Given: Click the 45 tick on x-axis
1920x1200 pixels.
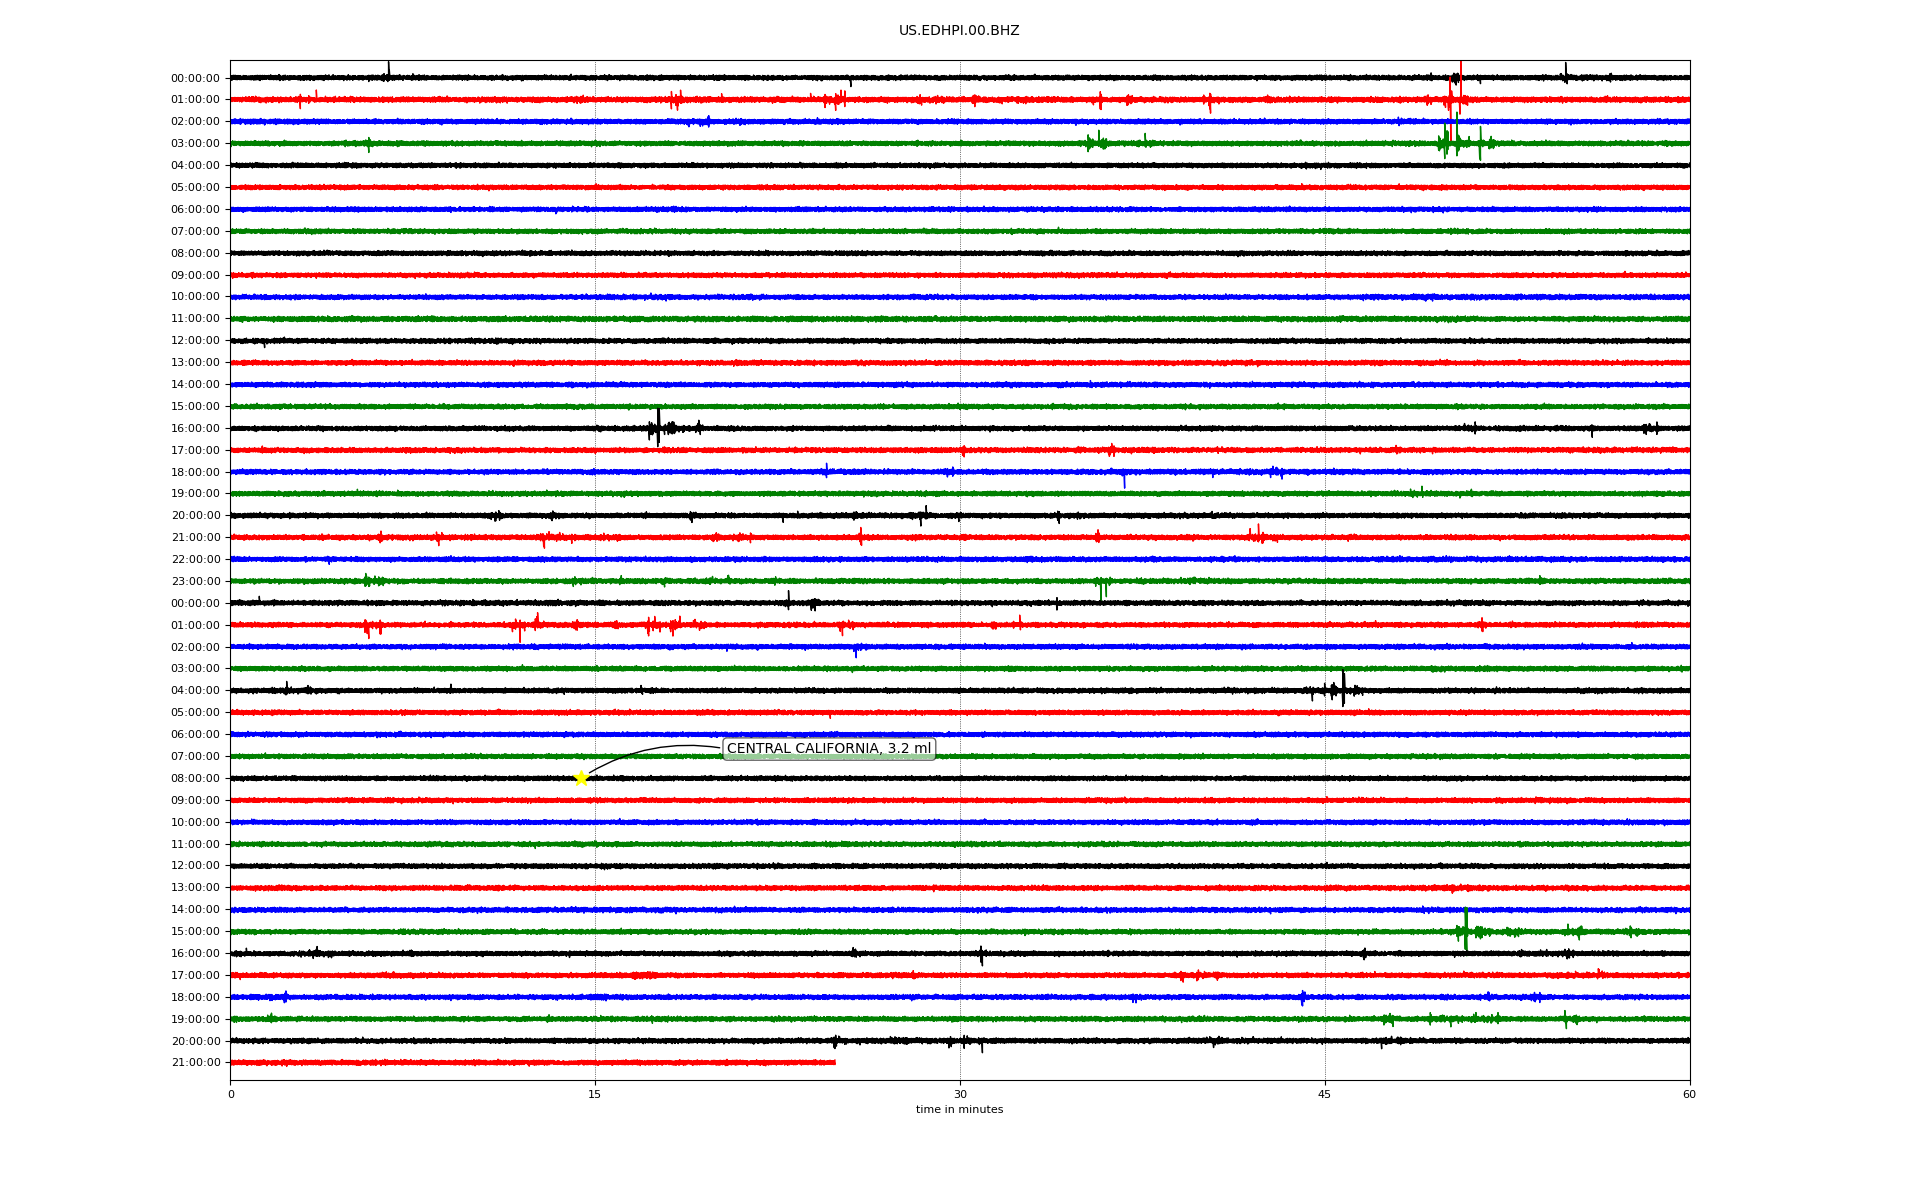Looking at the screenshot, I should click(x=1324, y=1094).
